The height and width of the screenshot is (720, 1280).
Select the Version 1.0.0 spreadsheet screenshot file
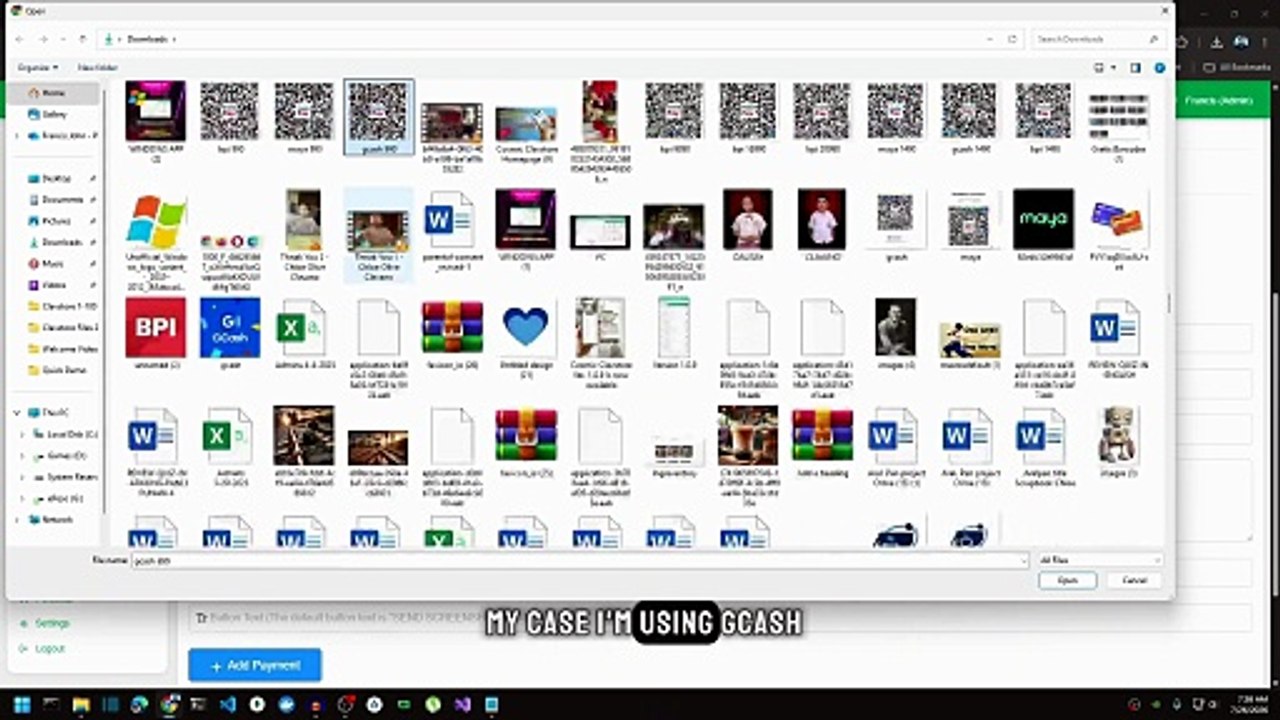[674, 334]
